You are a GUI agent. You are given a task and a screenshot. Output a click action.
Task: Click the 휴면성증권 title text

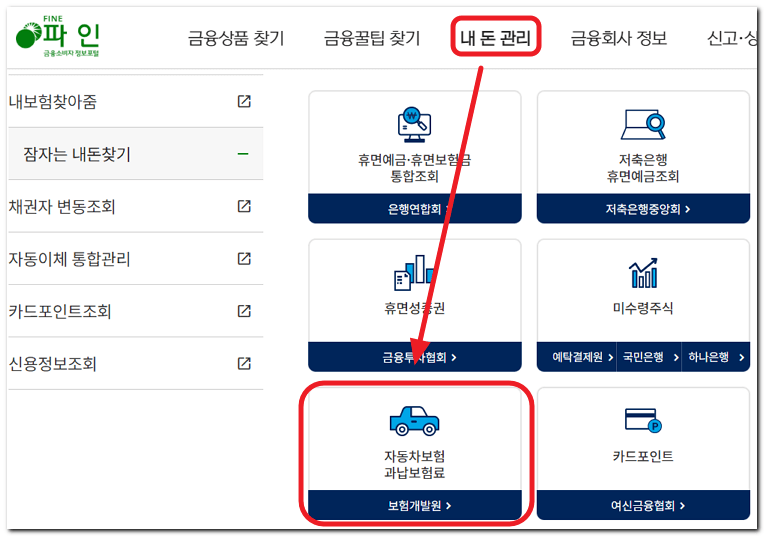pyautogui.click(x=414, y=308)
